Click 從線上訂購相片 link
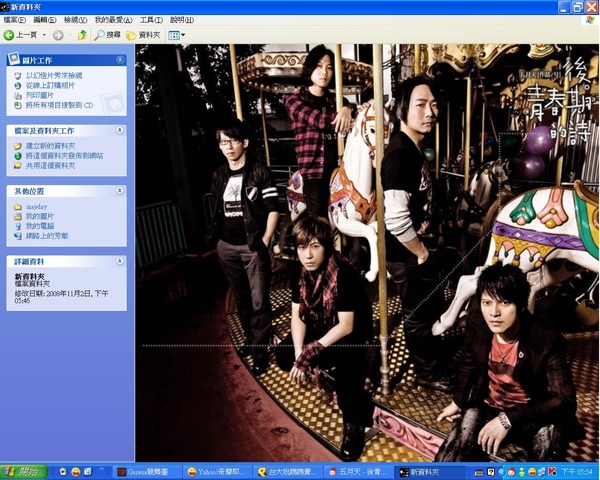The width and height of the screenshot is (600, 480). coord(51,85)
